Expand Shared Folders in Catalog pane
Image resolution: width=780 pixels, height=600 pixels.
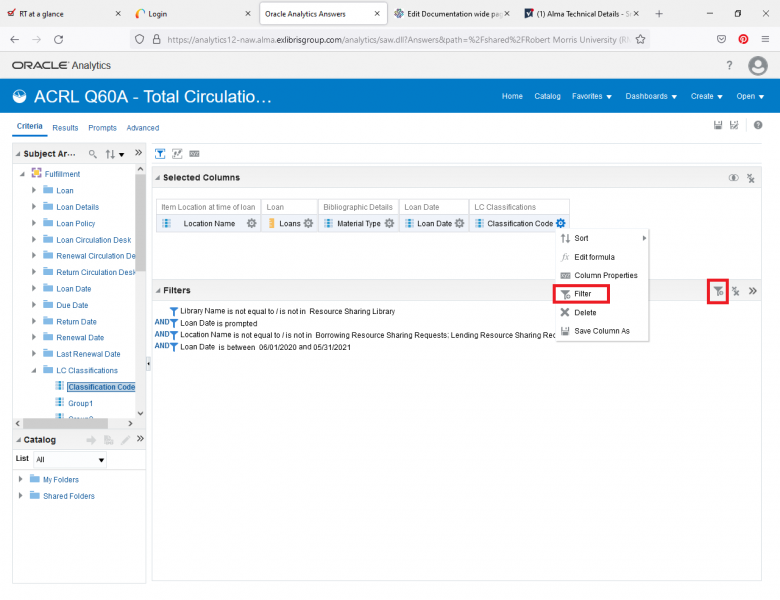pos(20,496)
